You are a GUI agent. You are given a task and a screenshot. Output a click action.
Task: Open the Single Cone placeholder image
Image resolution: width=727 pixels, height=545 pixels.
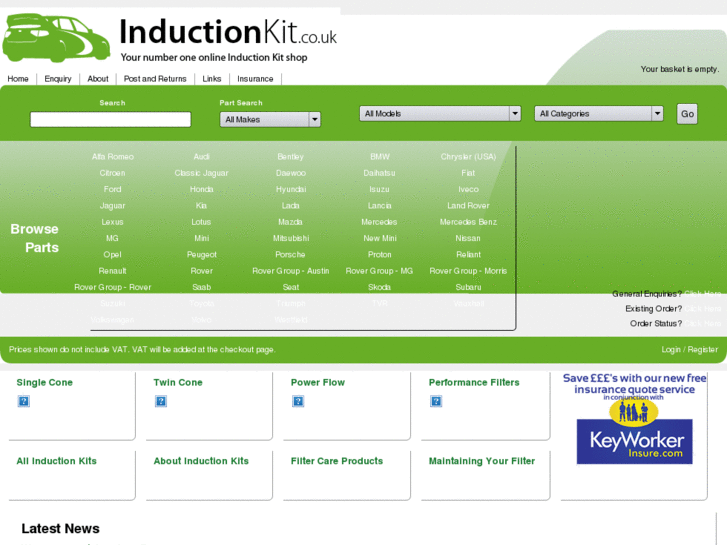tap(24, 401)
